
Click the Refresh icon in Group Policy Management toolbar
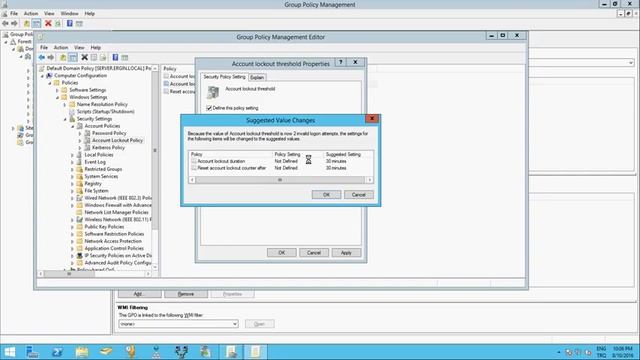pyautogui.click(x=58, y=24)
